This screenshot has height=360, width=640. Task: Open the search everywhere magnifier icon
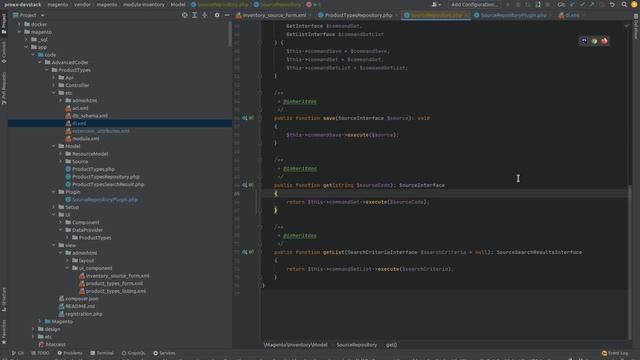click(x=624, y=4)
